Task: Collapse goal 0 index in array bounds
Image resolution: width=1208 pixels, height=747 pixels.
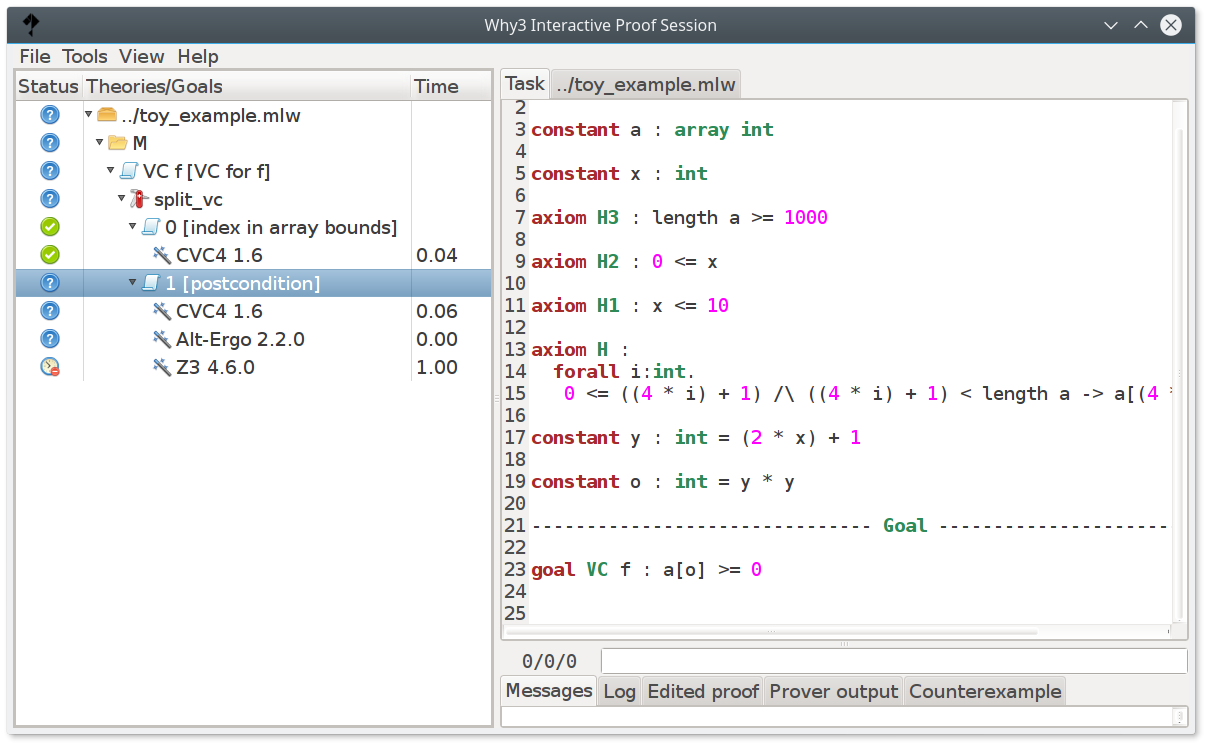Action: (x=133, y=227)
